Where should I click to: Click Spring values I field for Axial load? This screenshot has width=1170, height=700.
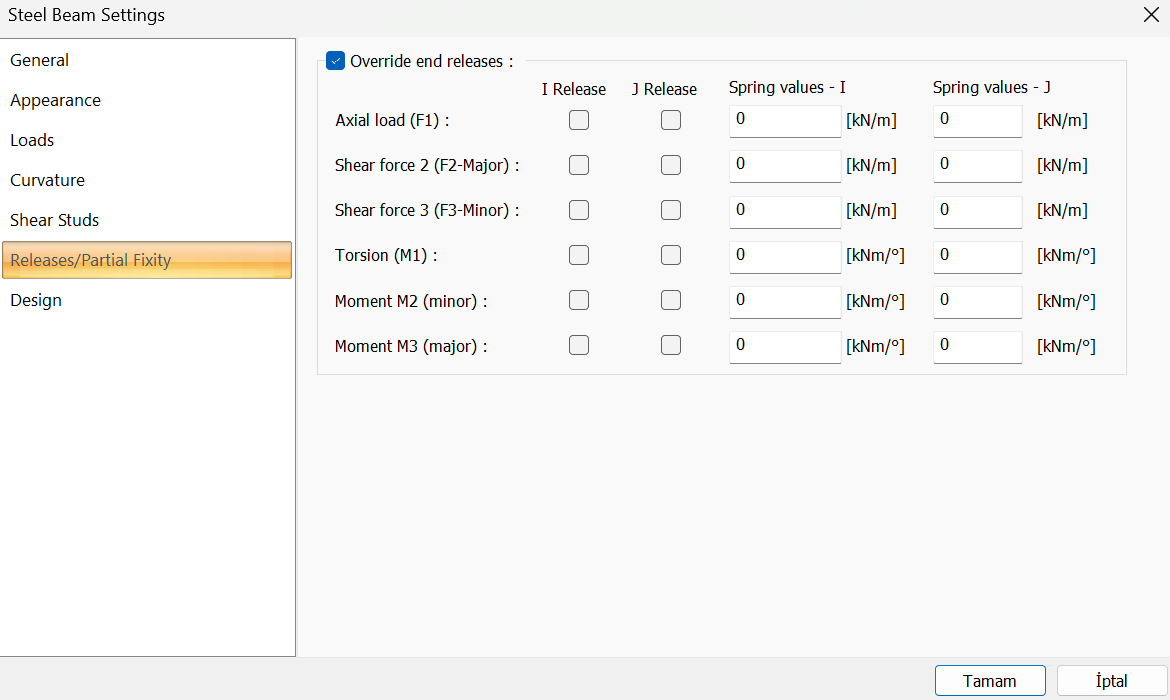click(784, 120)
